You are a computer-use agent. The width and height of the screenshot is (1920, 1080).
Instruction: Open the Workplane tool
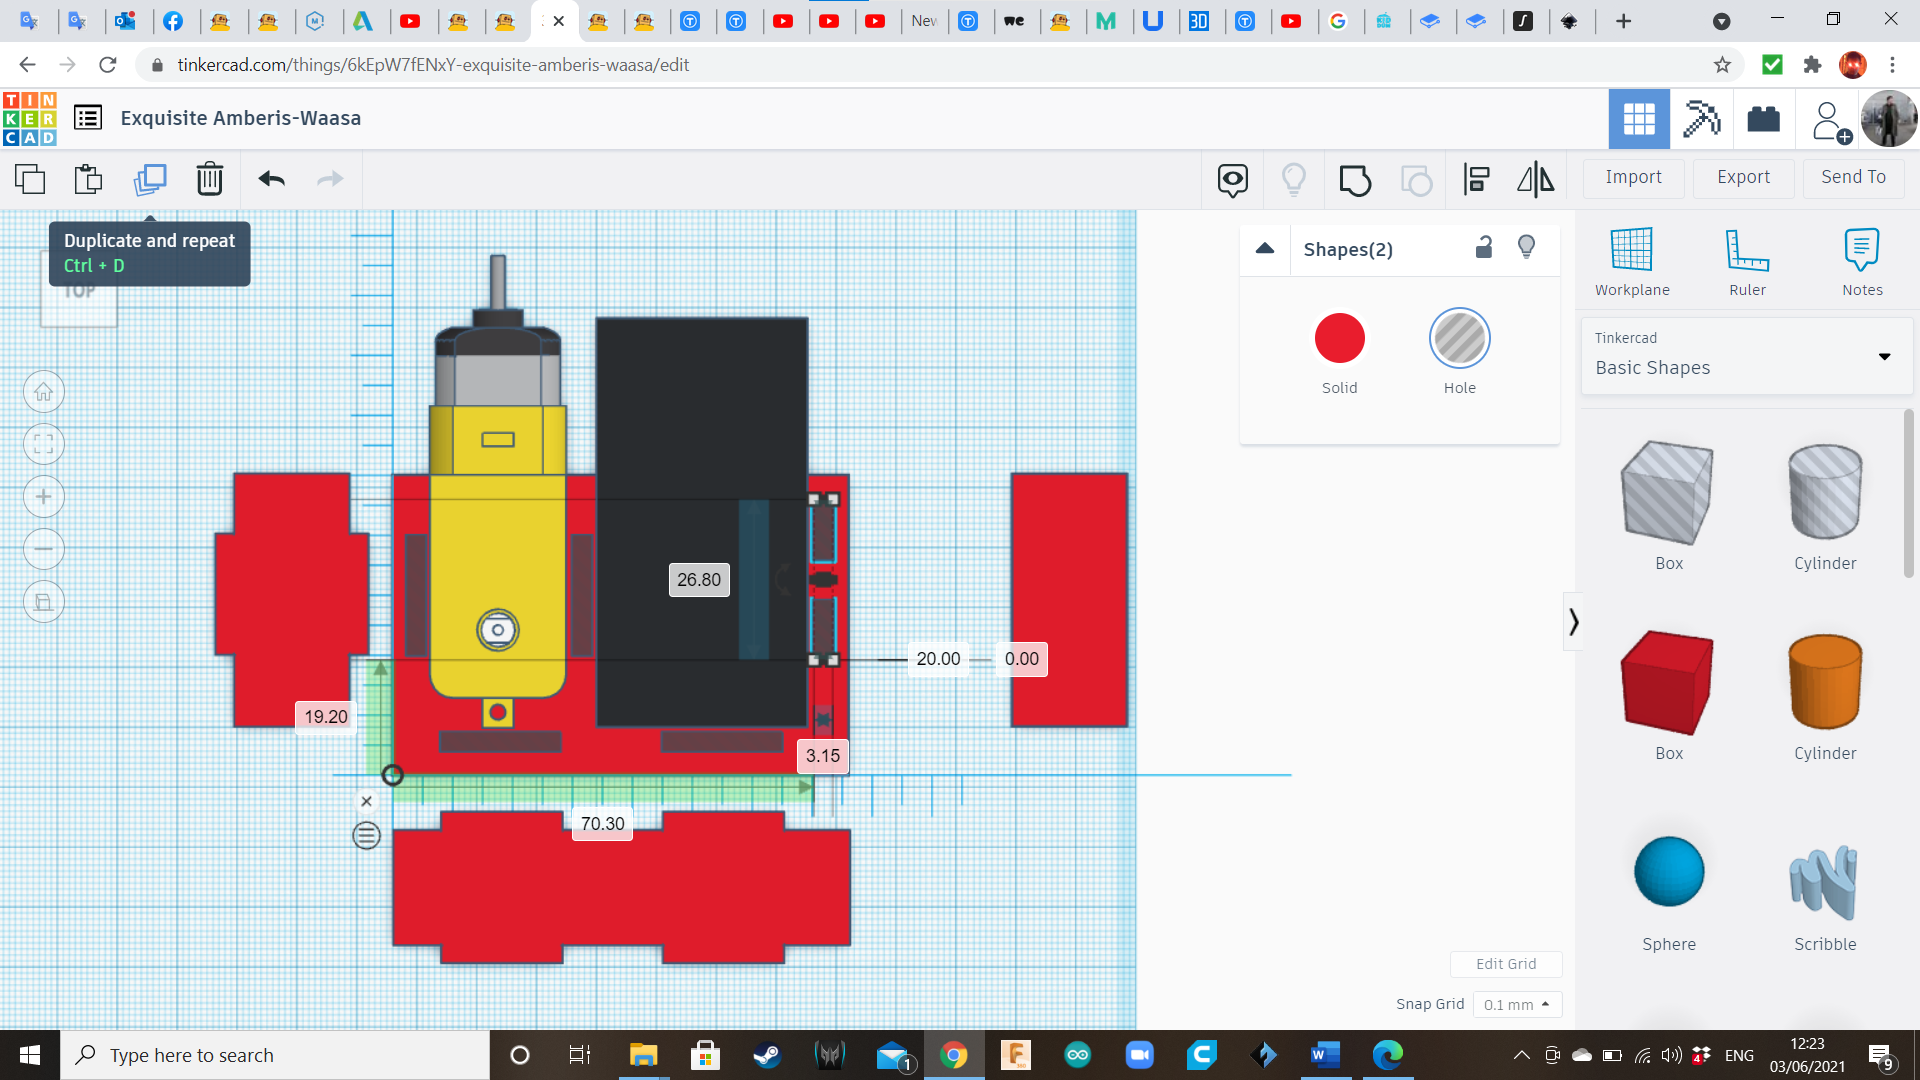click(1631, 260)
